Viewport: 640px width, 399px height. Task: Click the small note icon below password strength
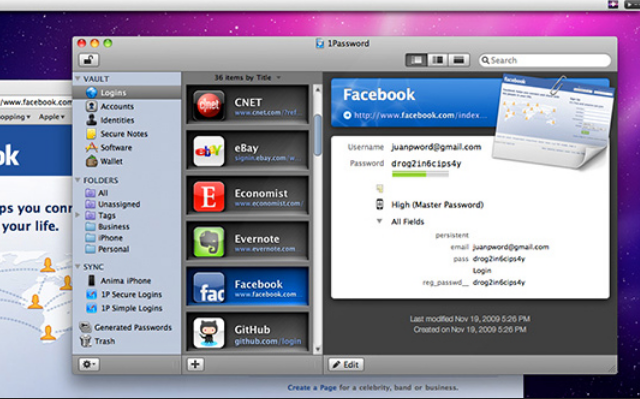point(380,188)
